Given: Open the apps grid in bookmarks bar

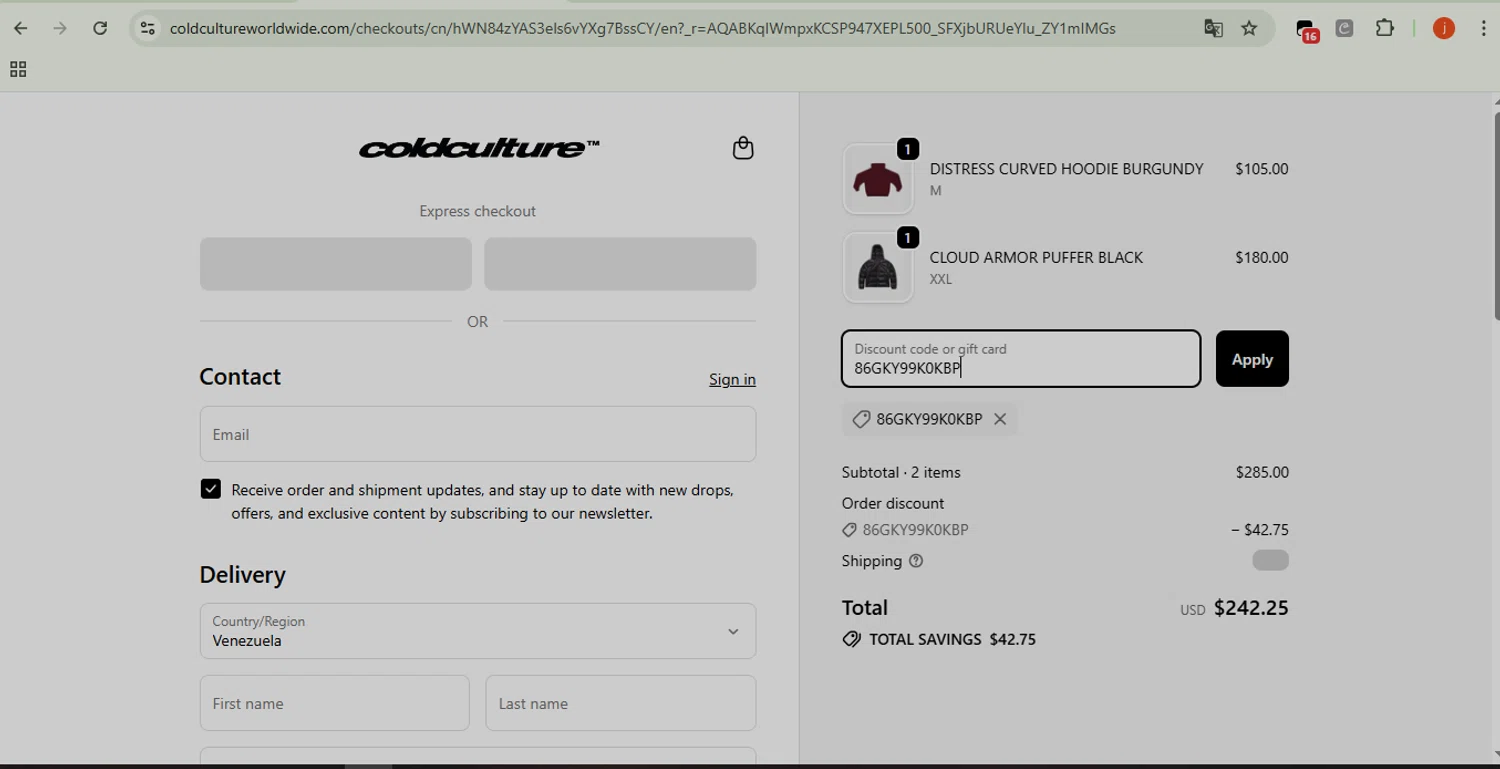Looking at the screenshot, I should click(x=18, y=69).
